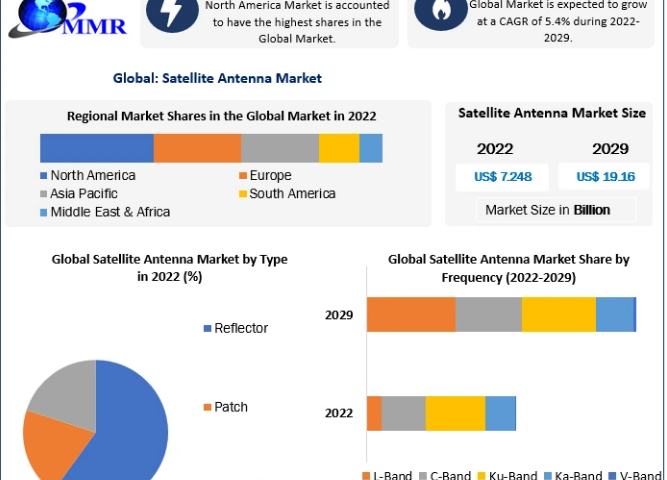The height and width of the screenshot is (480, 667).
Task: Click the gray C-Band segment in 2029 bar
Action: [x=489, y=314]
